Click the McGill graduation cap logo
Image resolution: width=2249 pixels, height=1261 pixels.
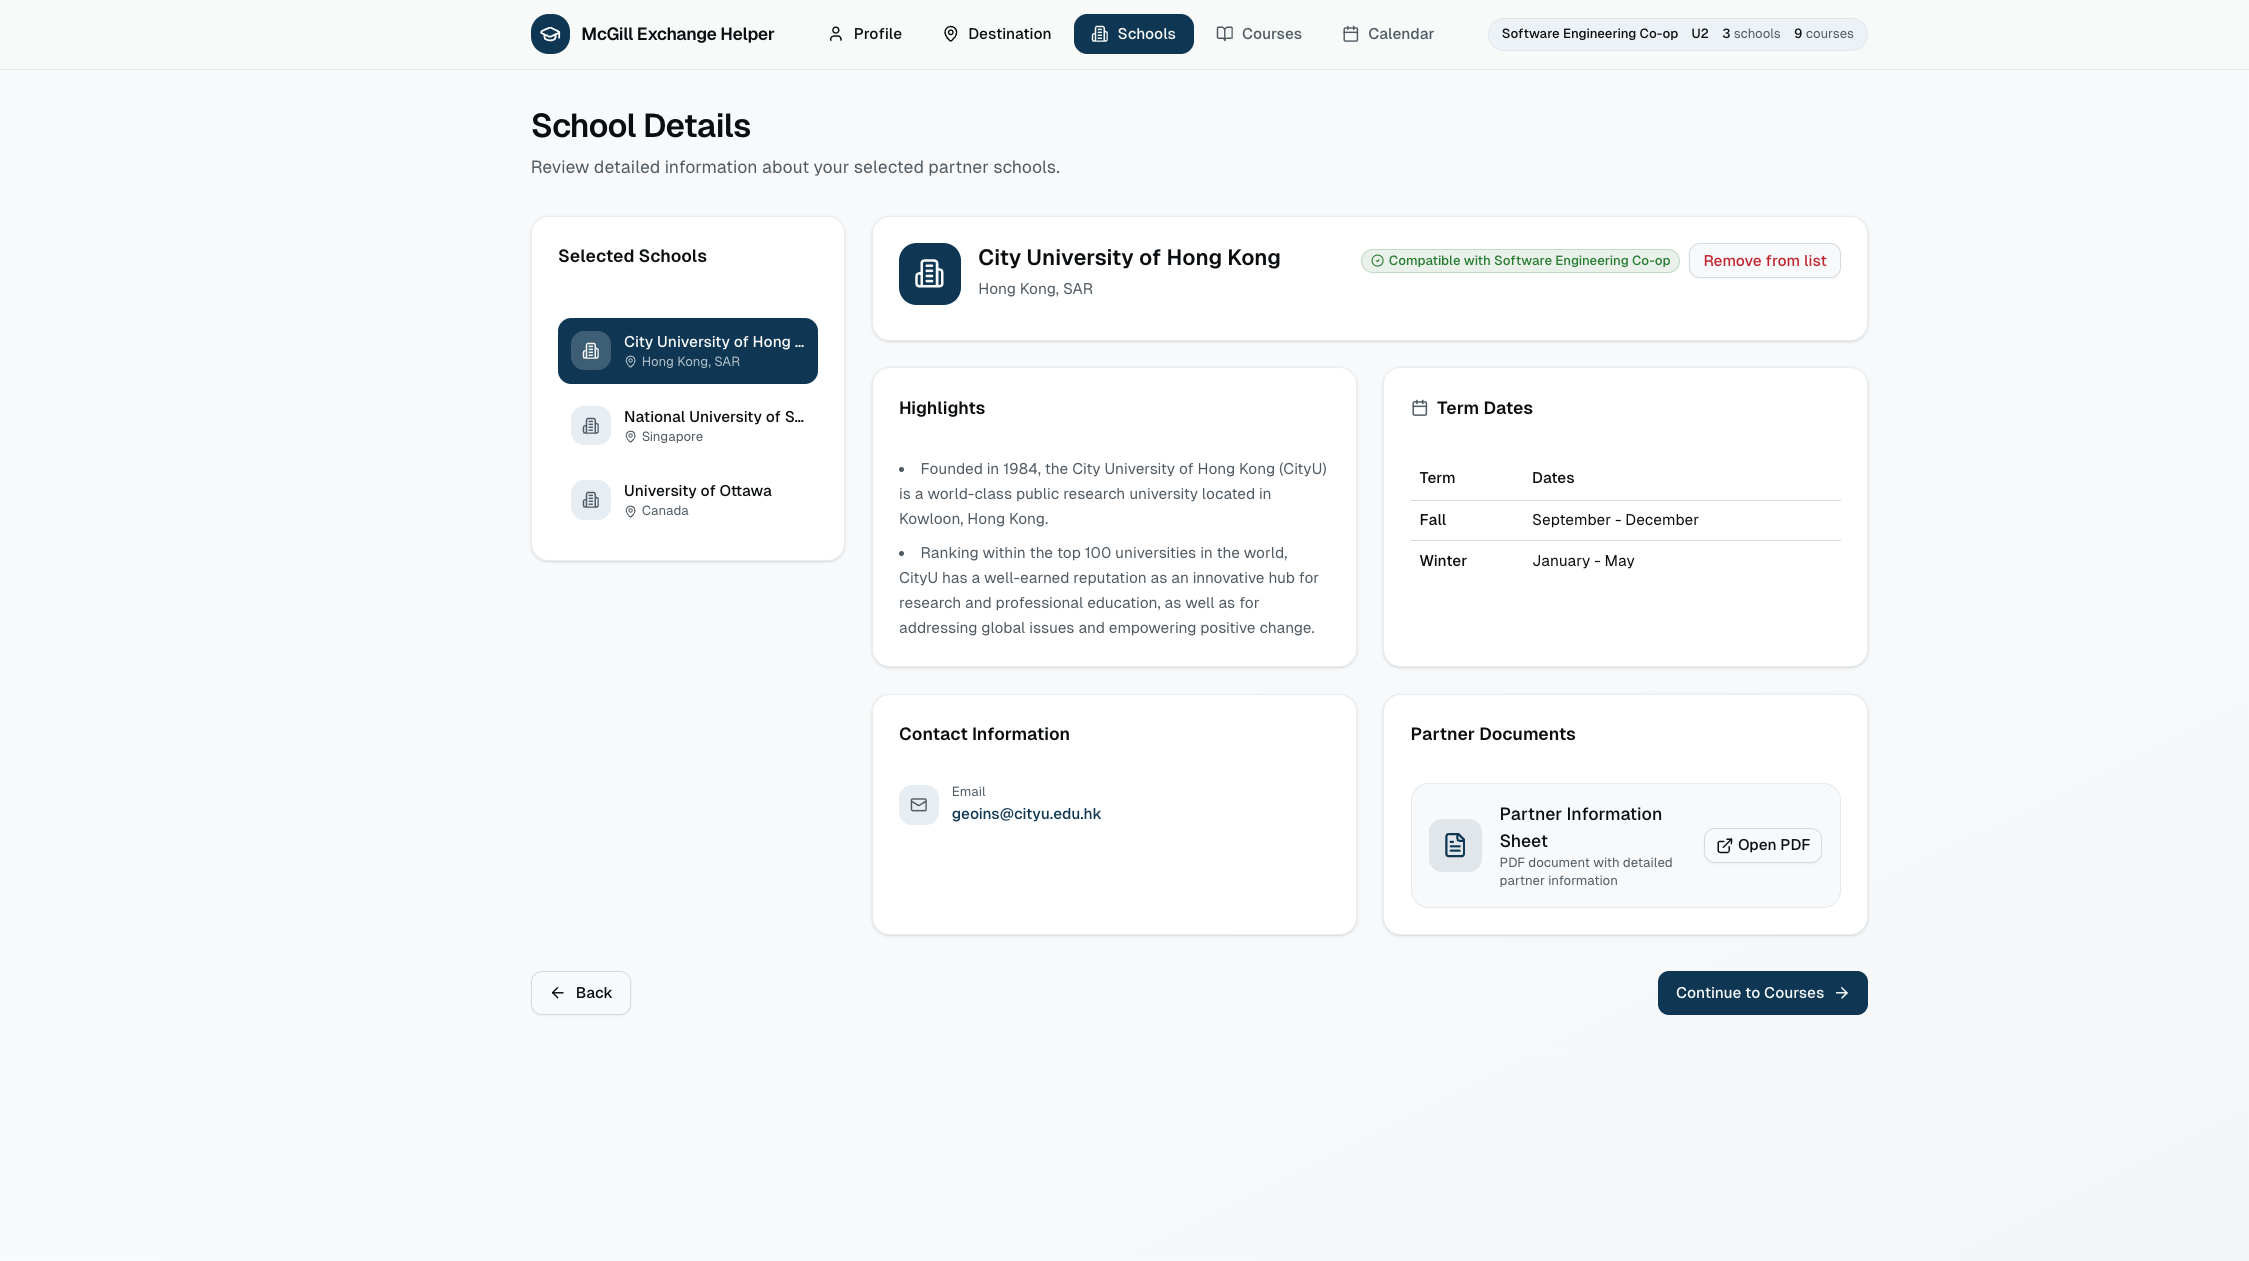pyautogui.click(x=550, y=34)
